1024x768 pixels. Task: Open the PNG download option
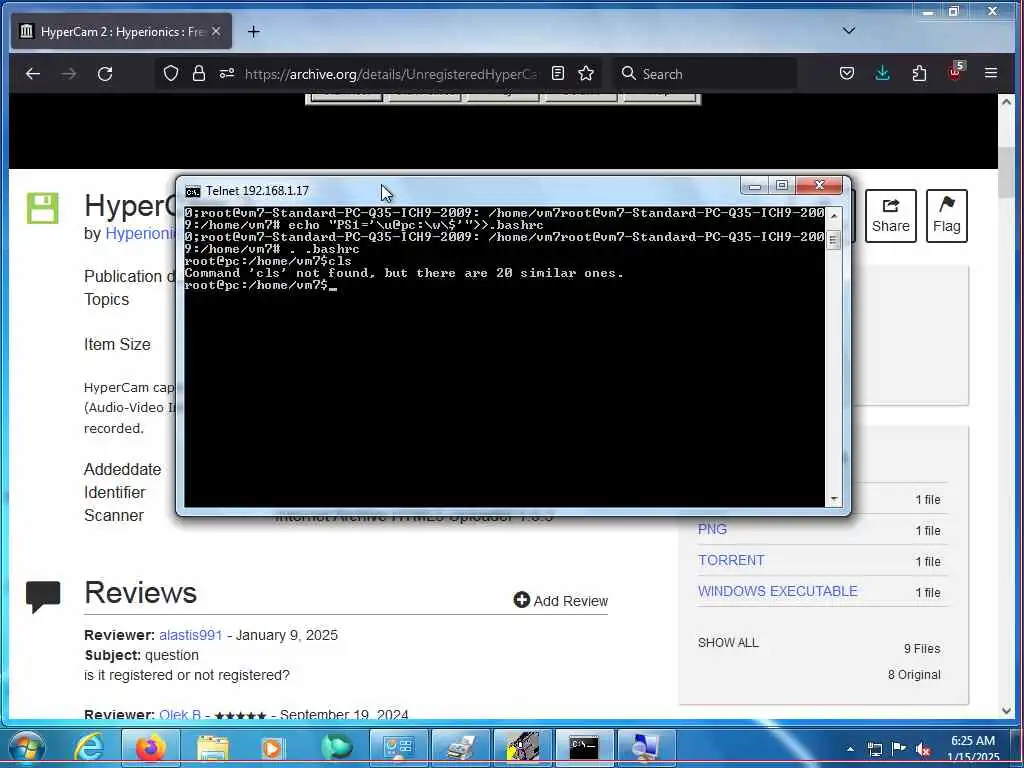712,529
